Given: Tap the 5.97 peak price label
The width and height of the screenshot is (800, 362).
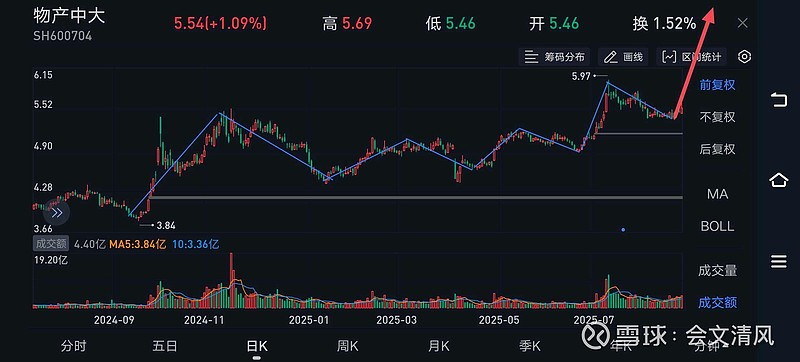Looking at the screenshot, I should (x=582, y=76).
